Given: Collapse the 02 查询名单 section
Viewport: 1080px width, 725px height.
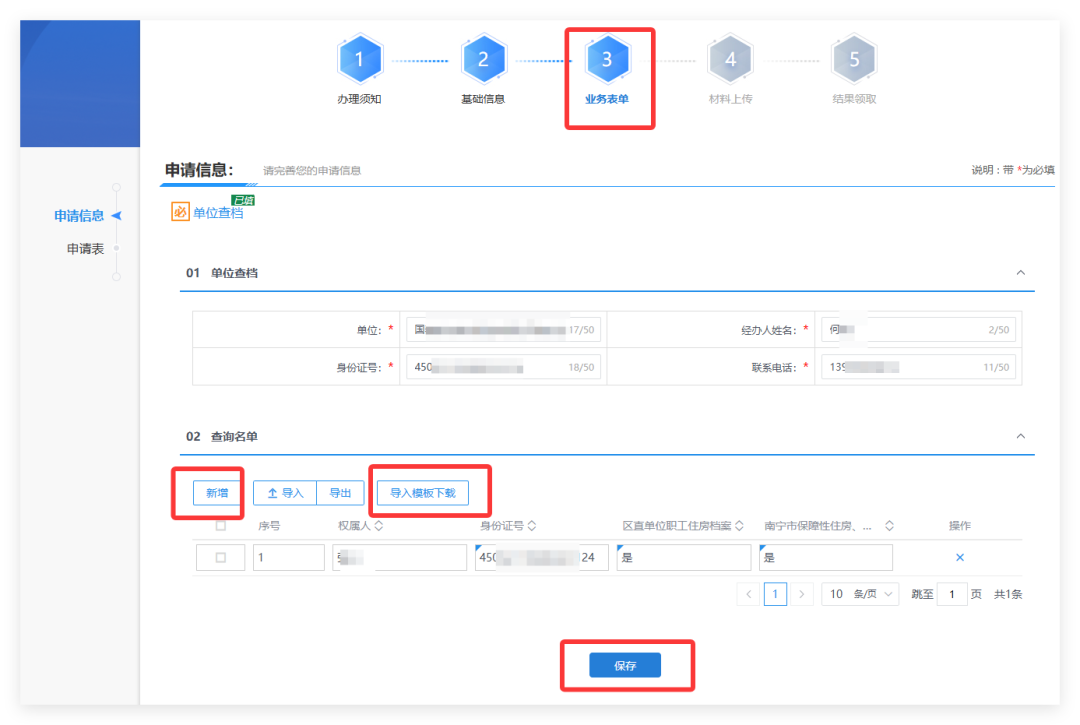Looking at the screenshot, I should tap(1020, 436).
